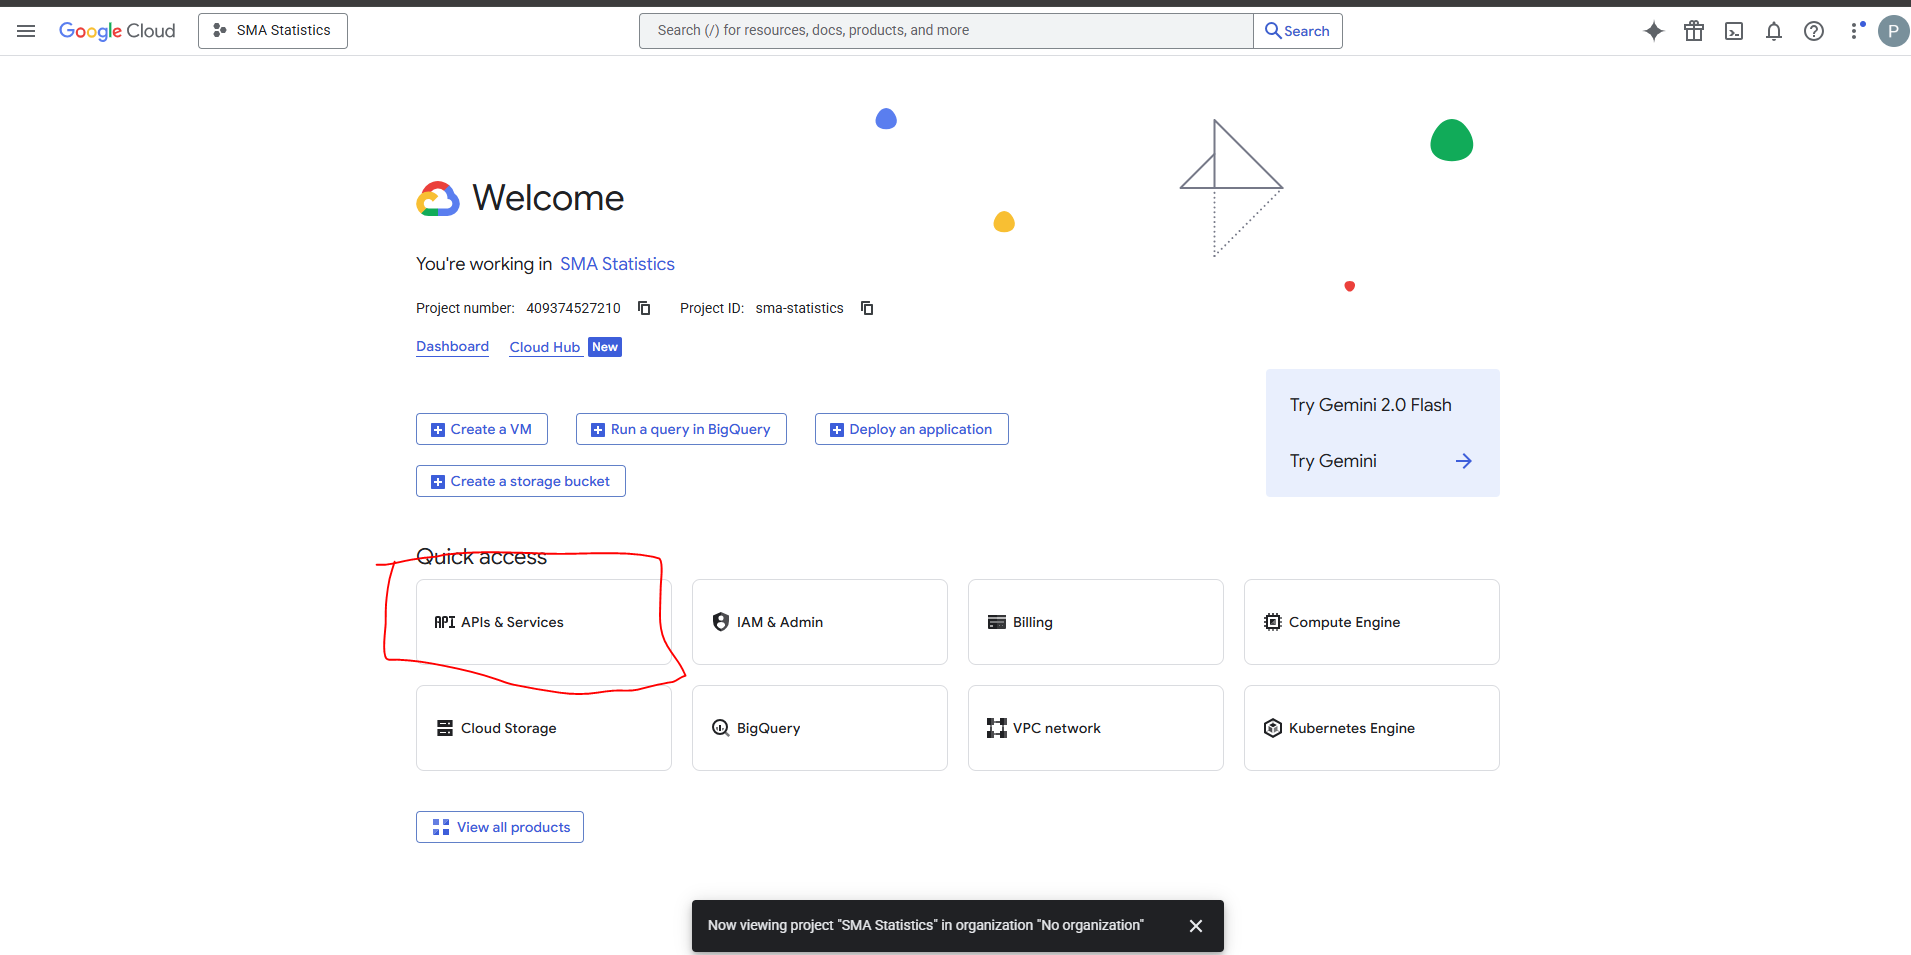Open the SMA Statistics project picker

[x=273, y=31]
